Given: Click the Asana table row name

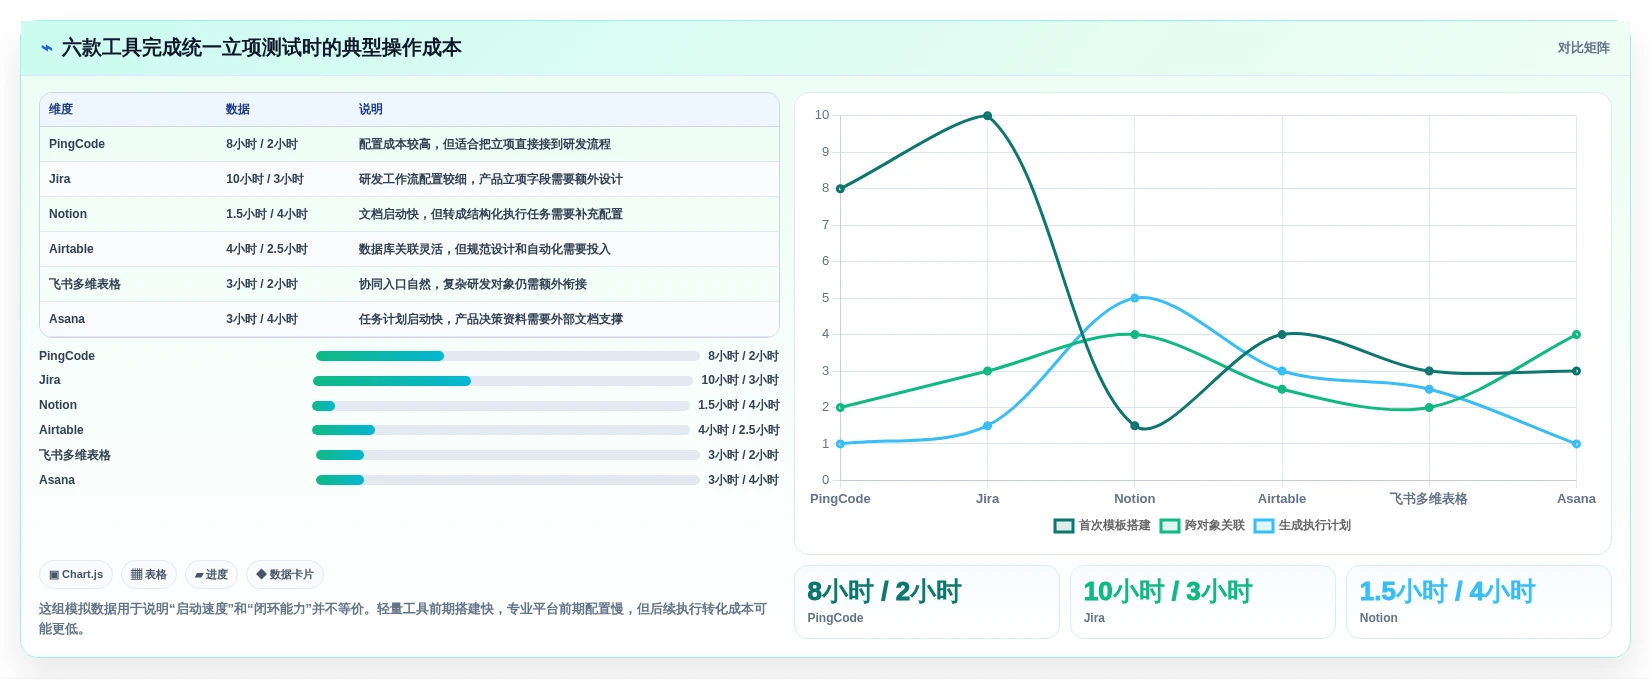Looking at the screenshot, I should click(67, 319).
